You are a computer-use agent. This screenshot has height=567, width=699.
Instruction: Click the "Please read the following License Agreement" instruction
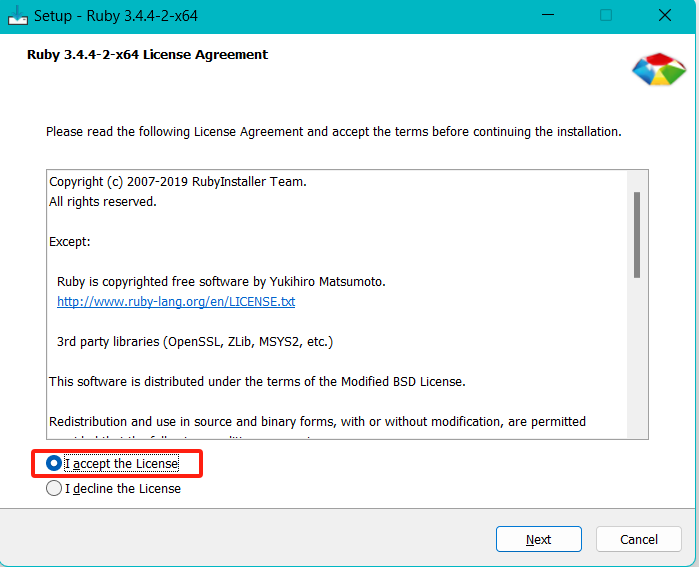333,132
